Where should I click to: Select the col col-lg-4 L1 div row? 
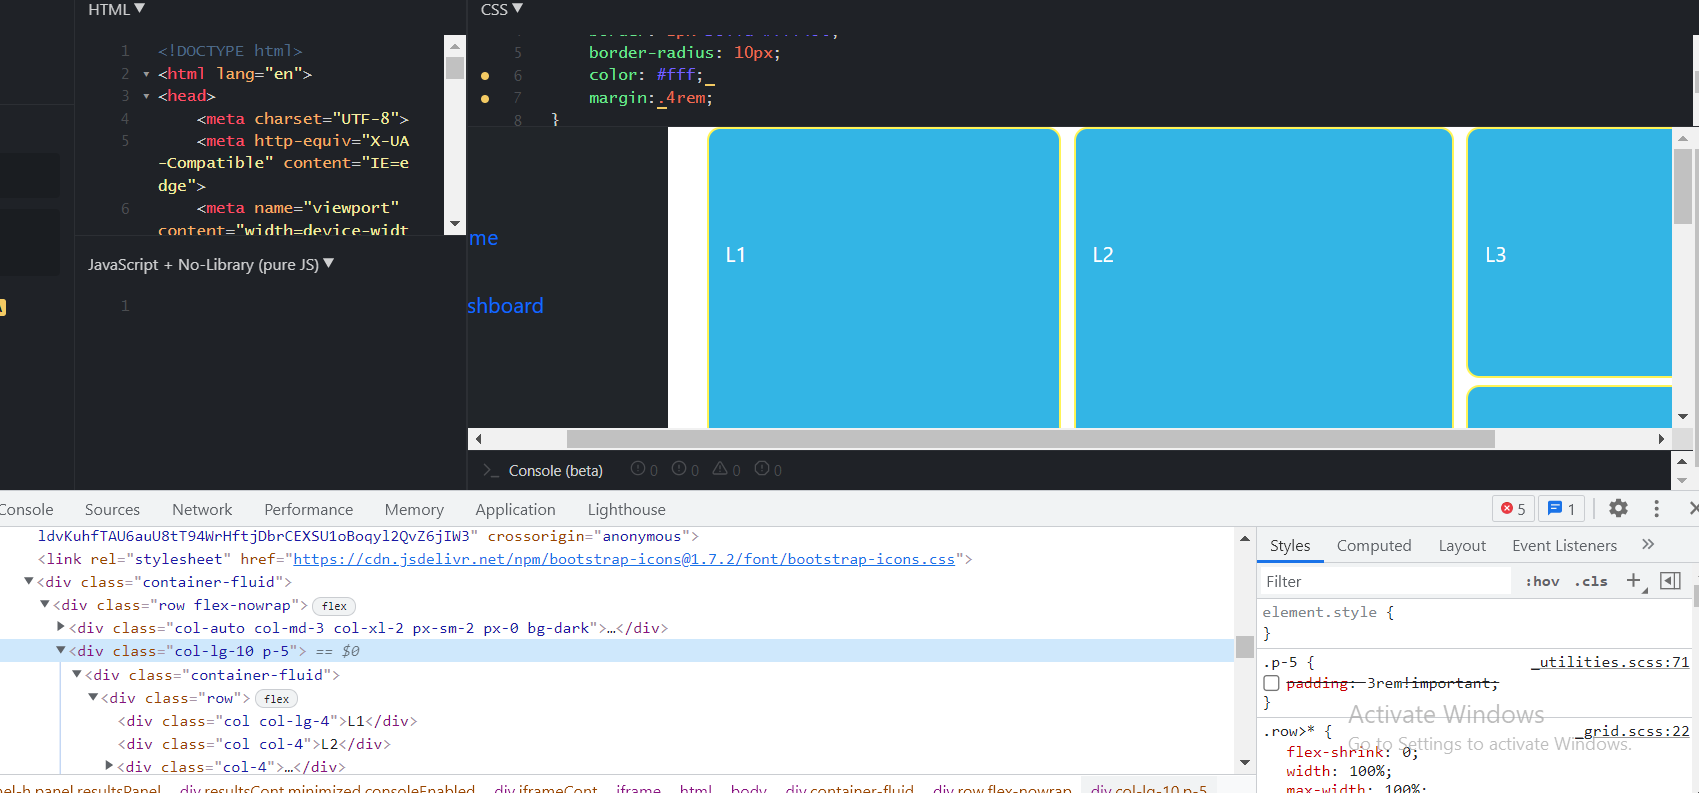pos(268,721)
